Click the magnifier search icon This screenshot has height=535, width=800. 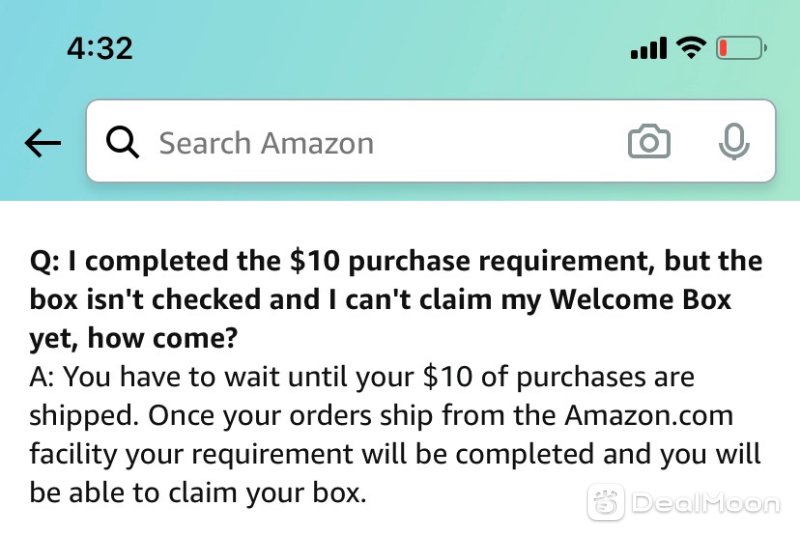(x=122, y=142)
